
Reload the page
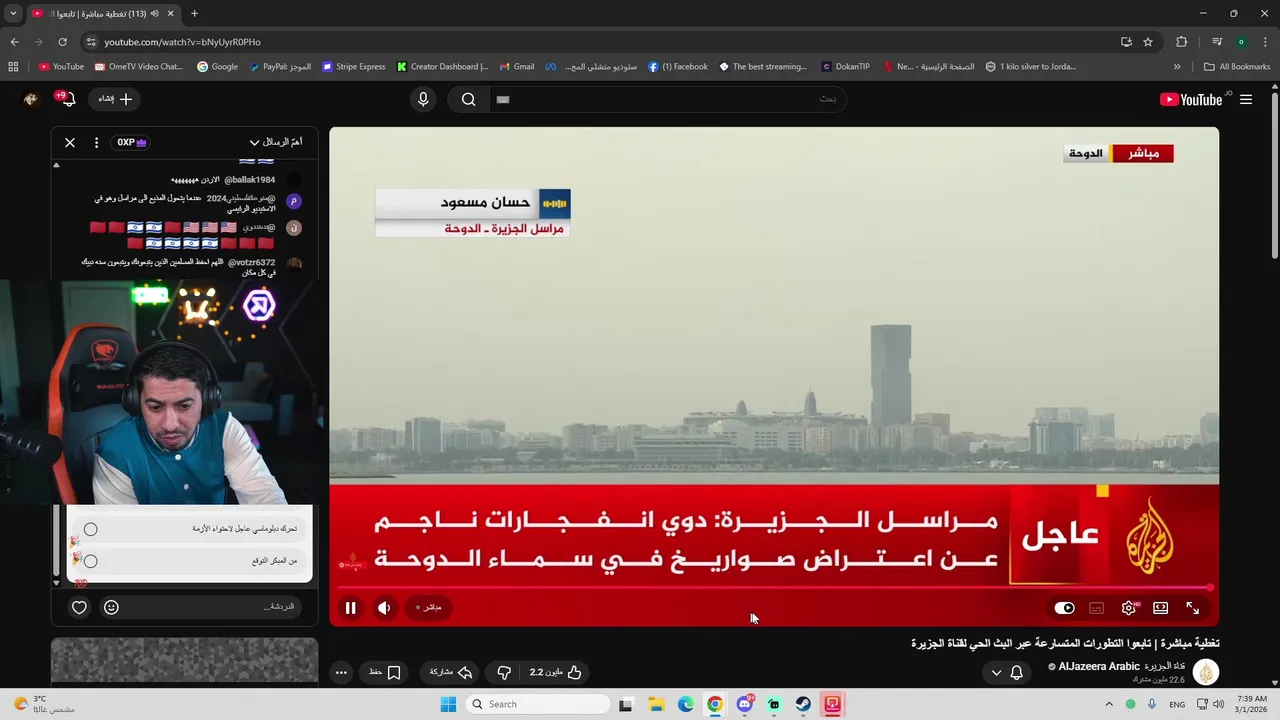[62, 42]
